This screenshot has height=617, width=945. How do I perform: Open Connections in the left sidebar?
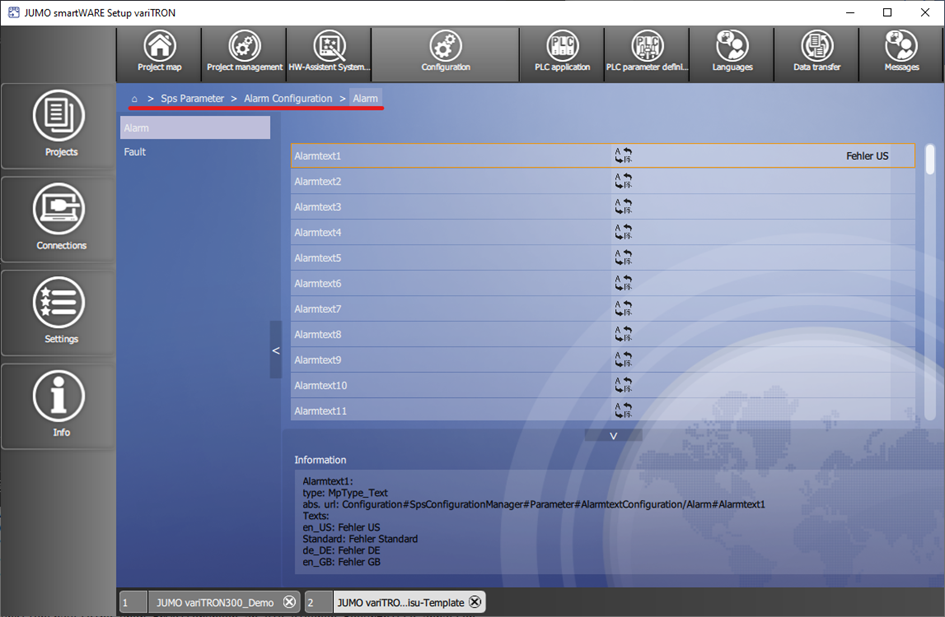[x=60, y=219]
